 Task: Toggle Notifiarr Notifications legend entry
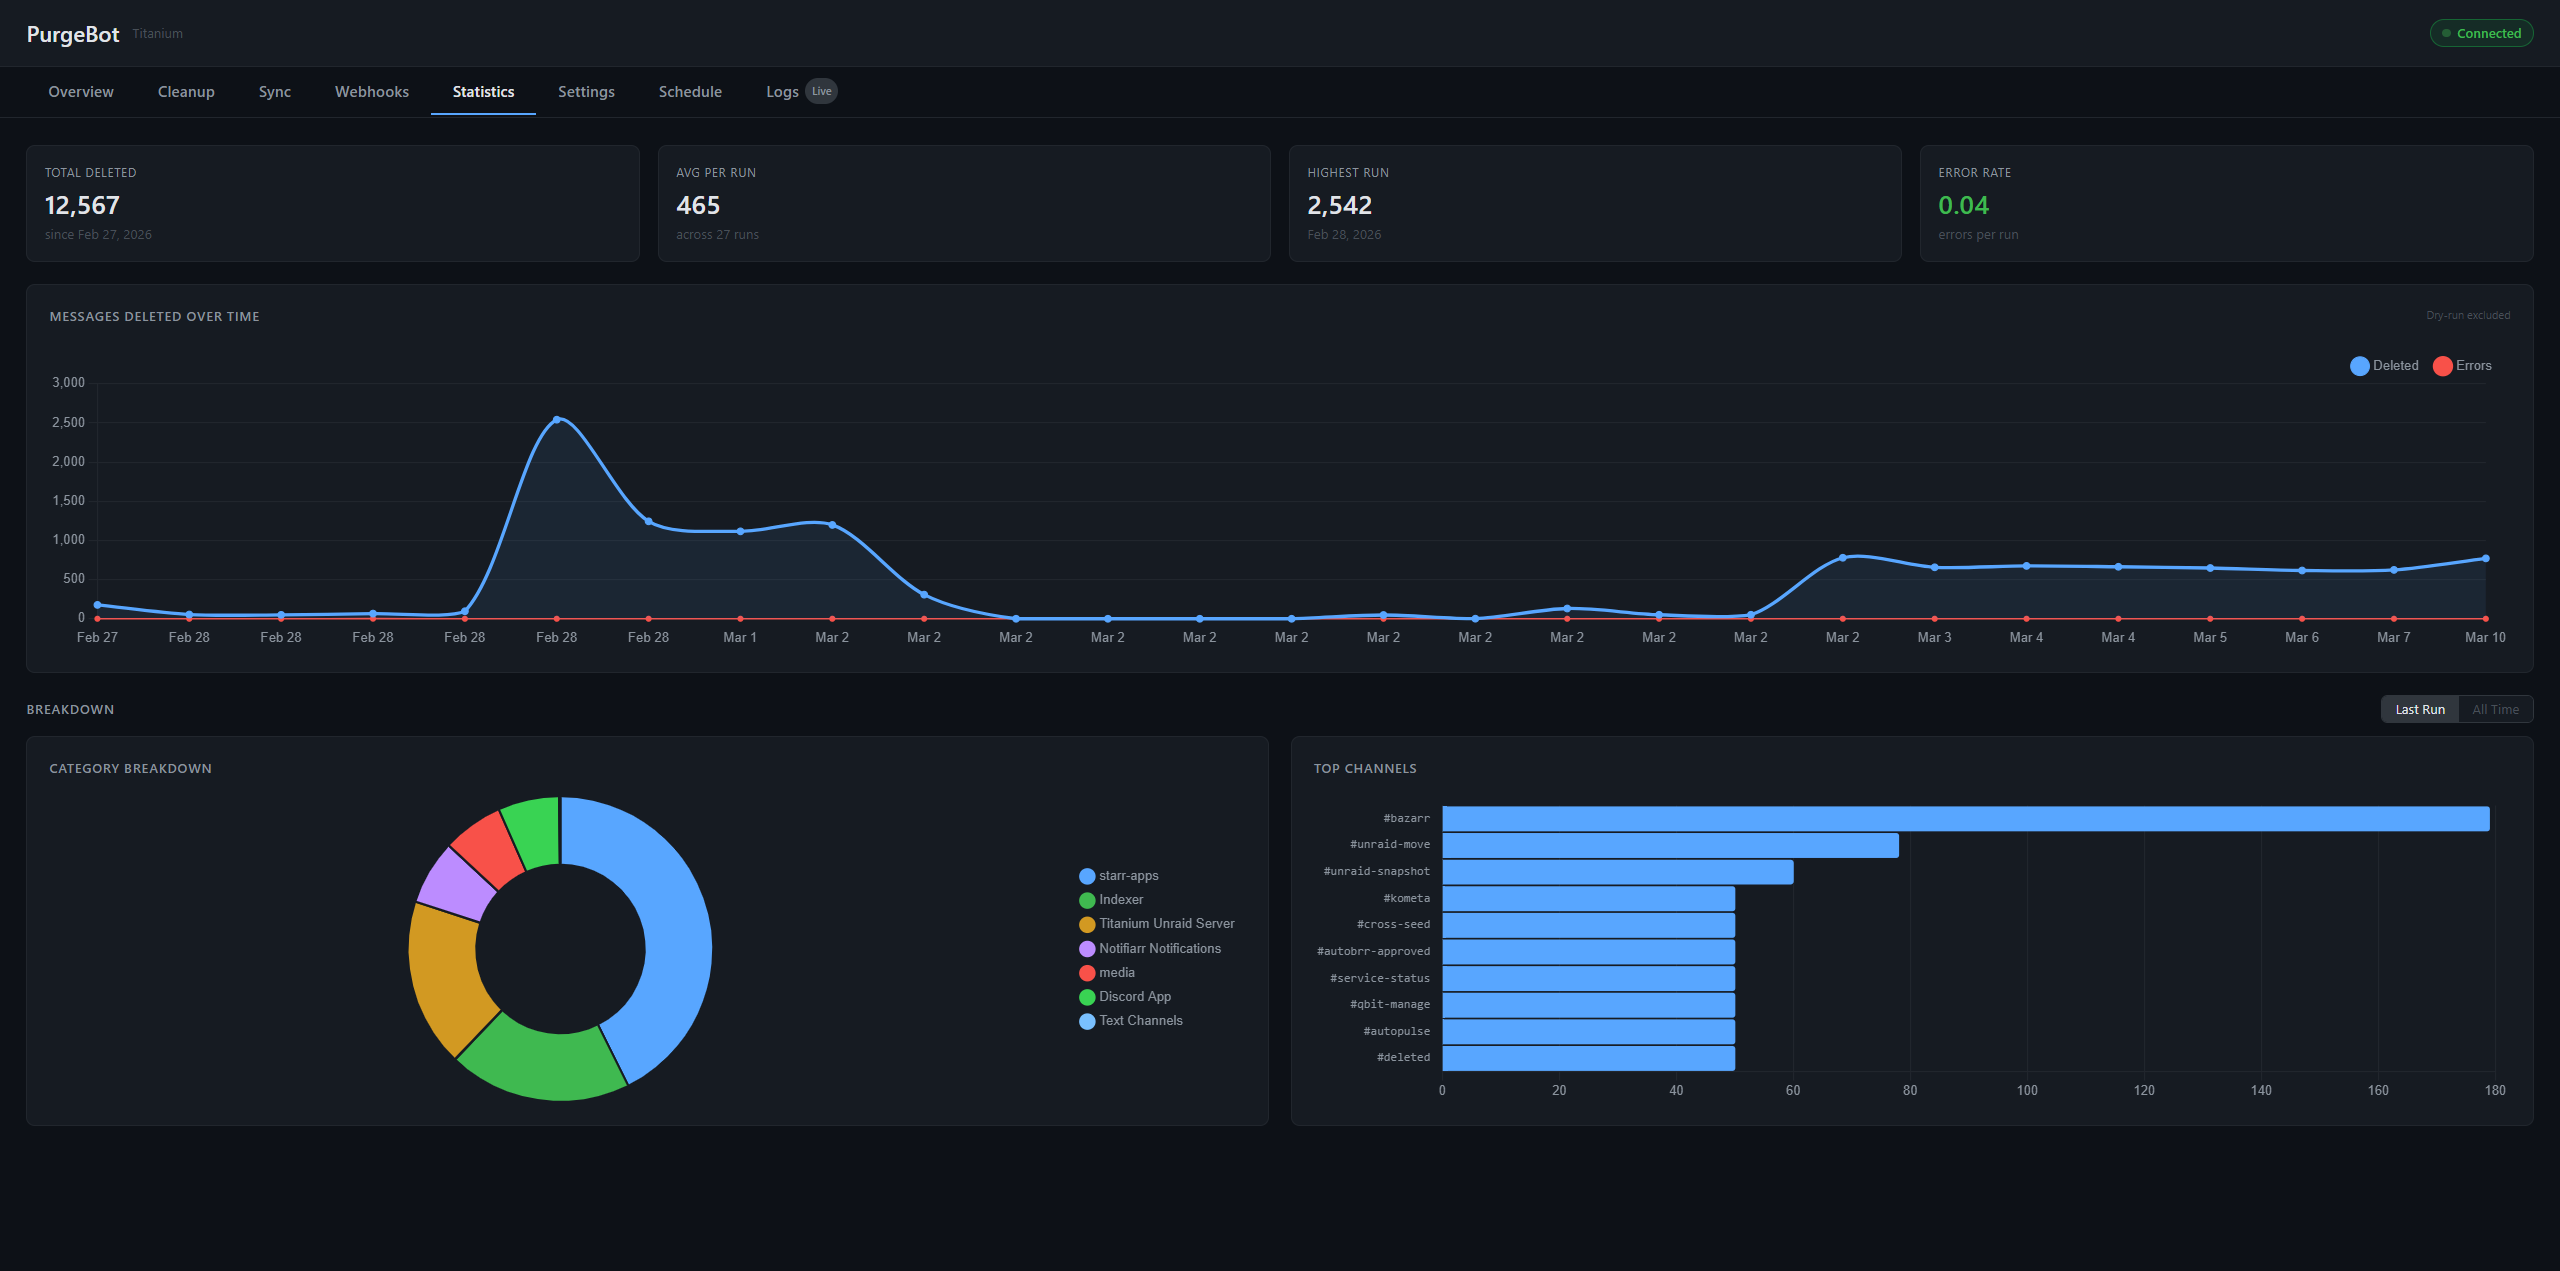point(1150,949)
